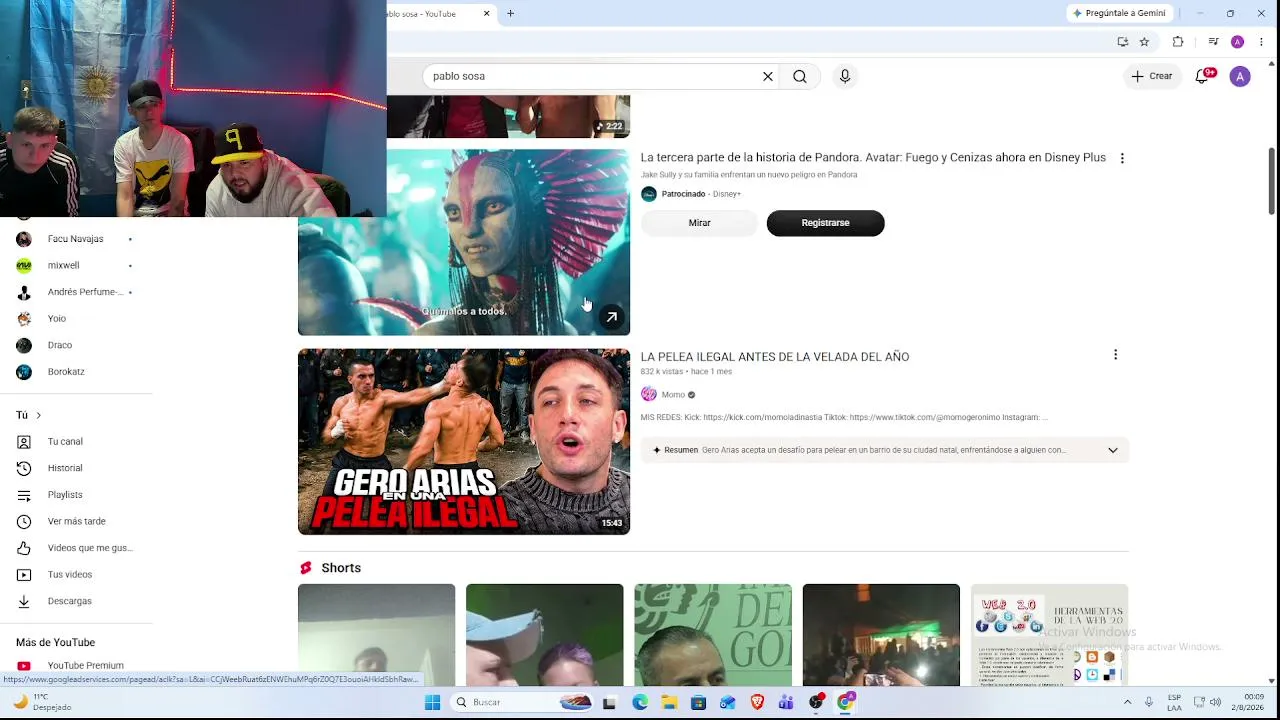
Task: Open Brave browser from the taskbar
Action: tap(757, 702)
